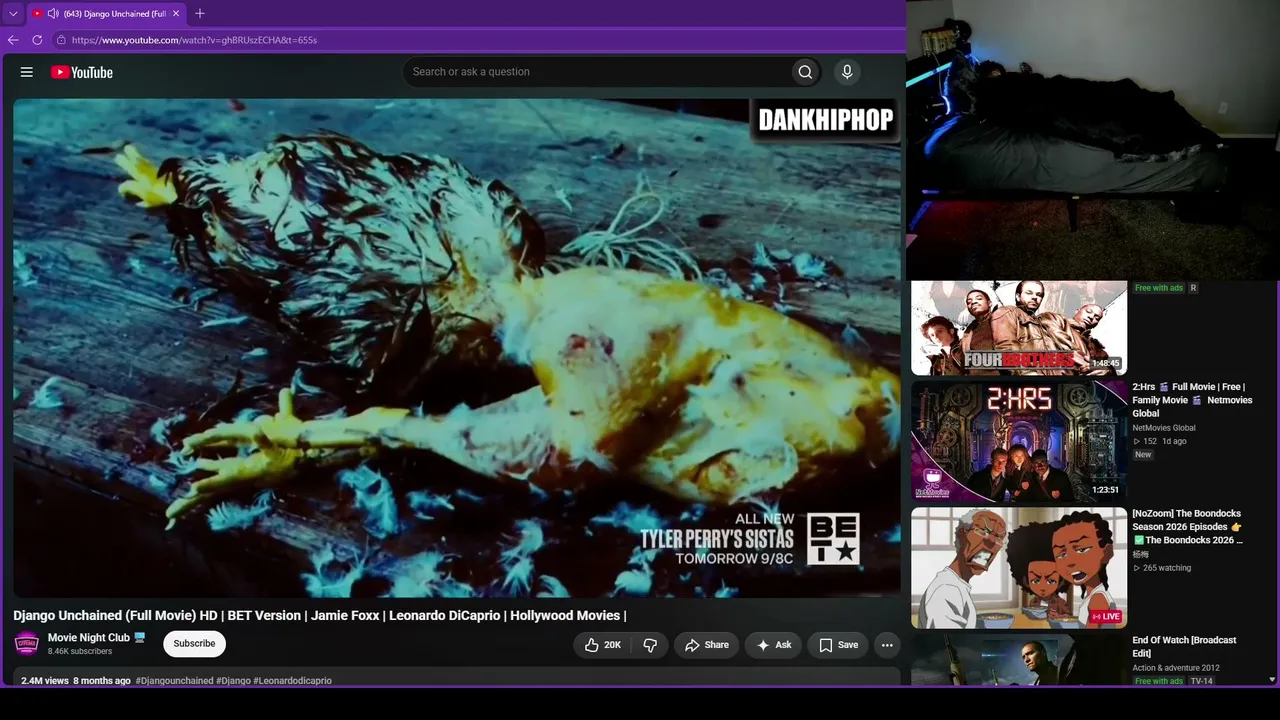
Task: Open the browser tab list chevron
Action: 13,14
